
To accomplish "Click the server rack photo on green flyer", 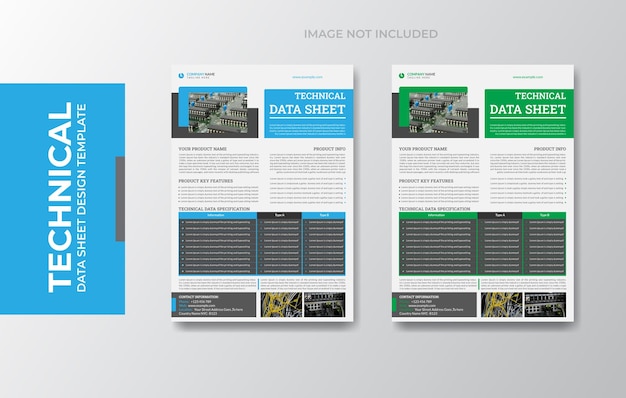I will pos(545,305).
